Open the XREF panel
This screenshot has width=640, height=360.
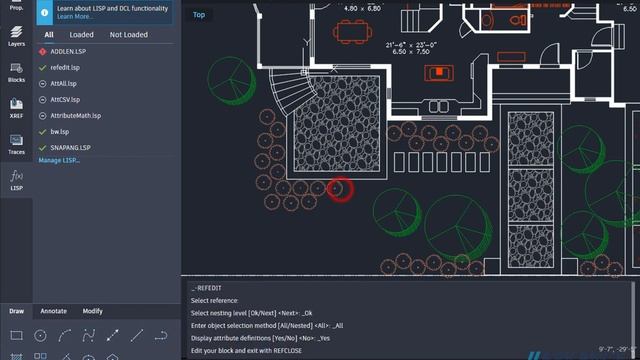(16, 108)
